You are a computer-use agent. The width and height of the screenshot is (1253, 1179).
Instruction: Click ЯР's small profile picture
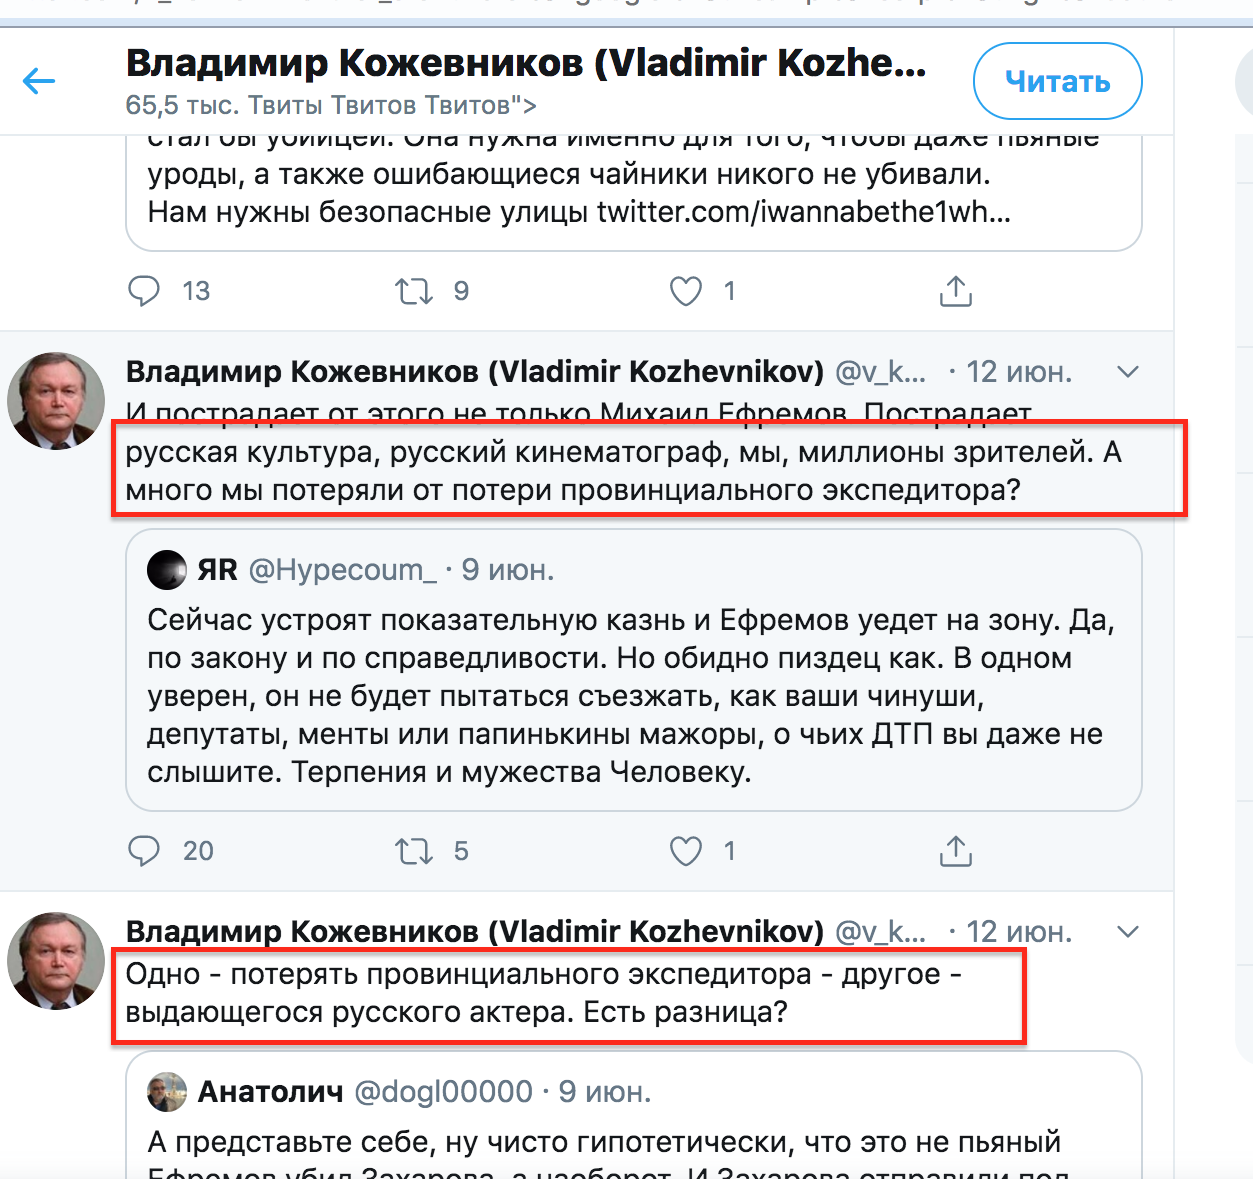[x=166, y=570]
